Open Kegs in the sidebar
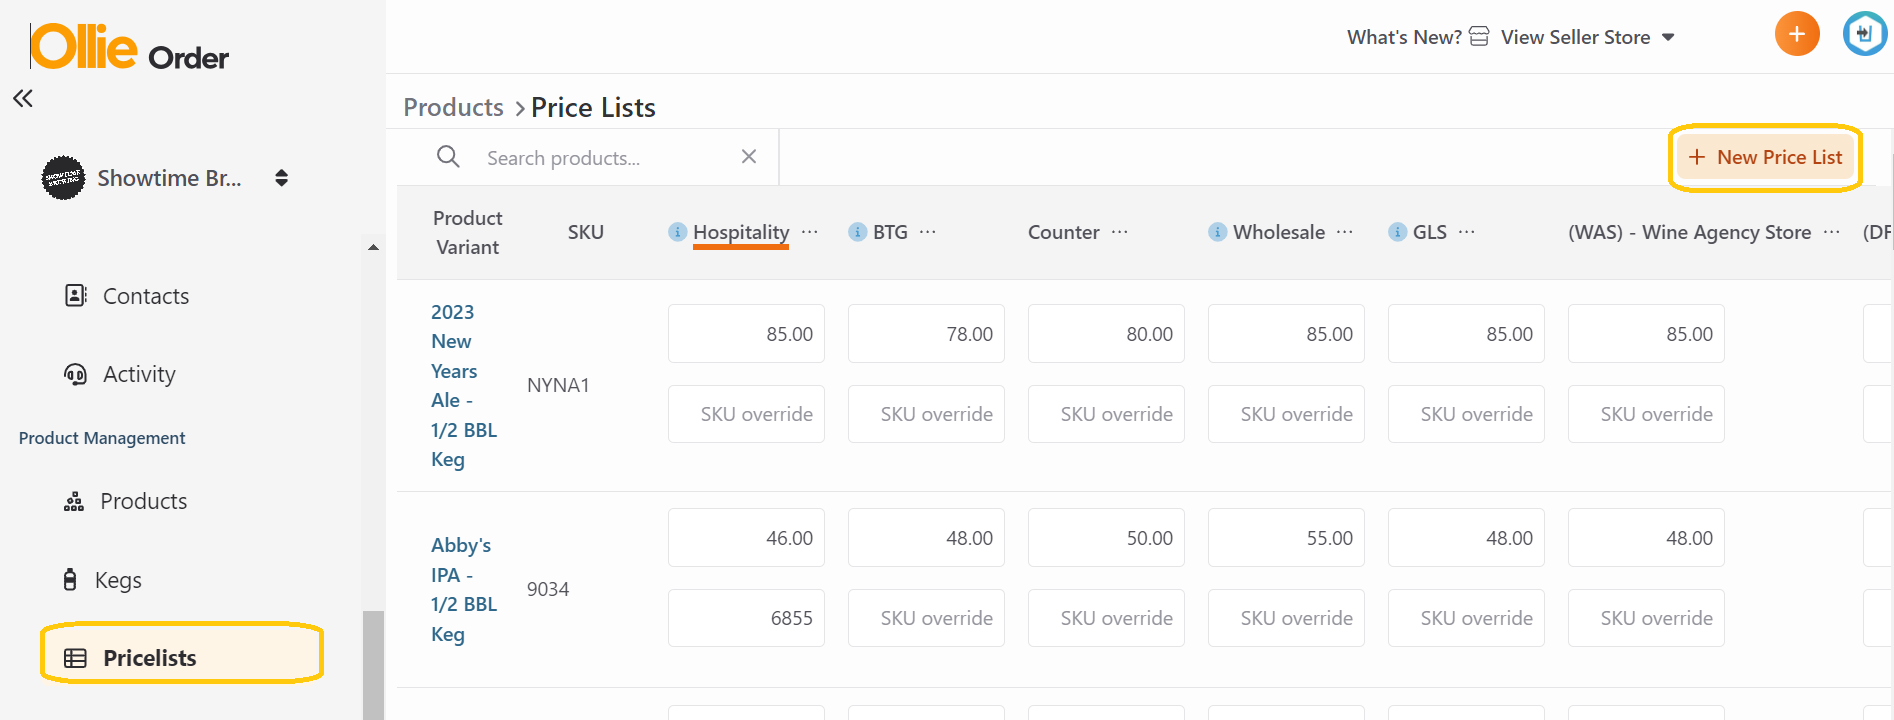This screenshot has width=1894, height=720. click(118, 580)
